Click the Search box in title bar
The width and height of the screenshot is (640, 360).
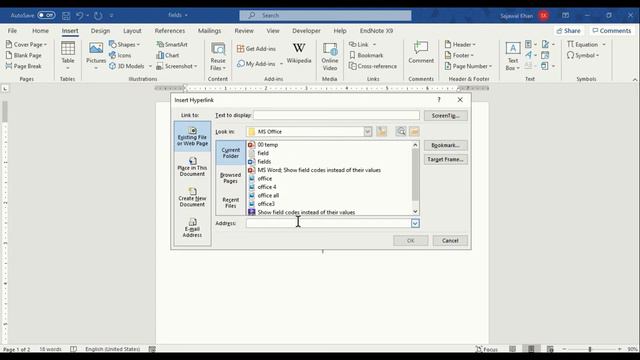(x=325, y=16)
